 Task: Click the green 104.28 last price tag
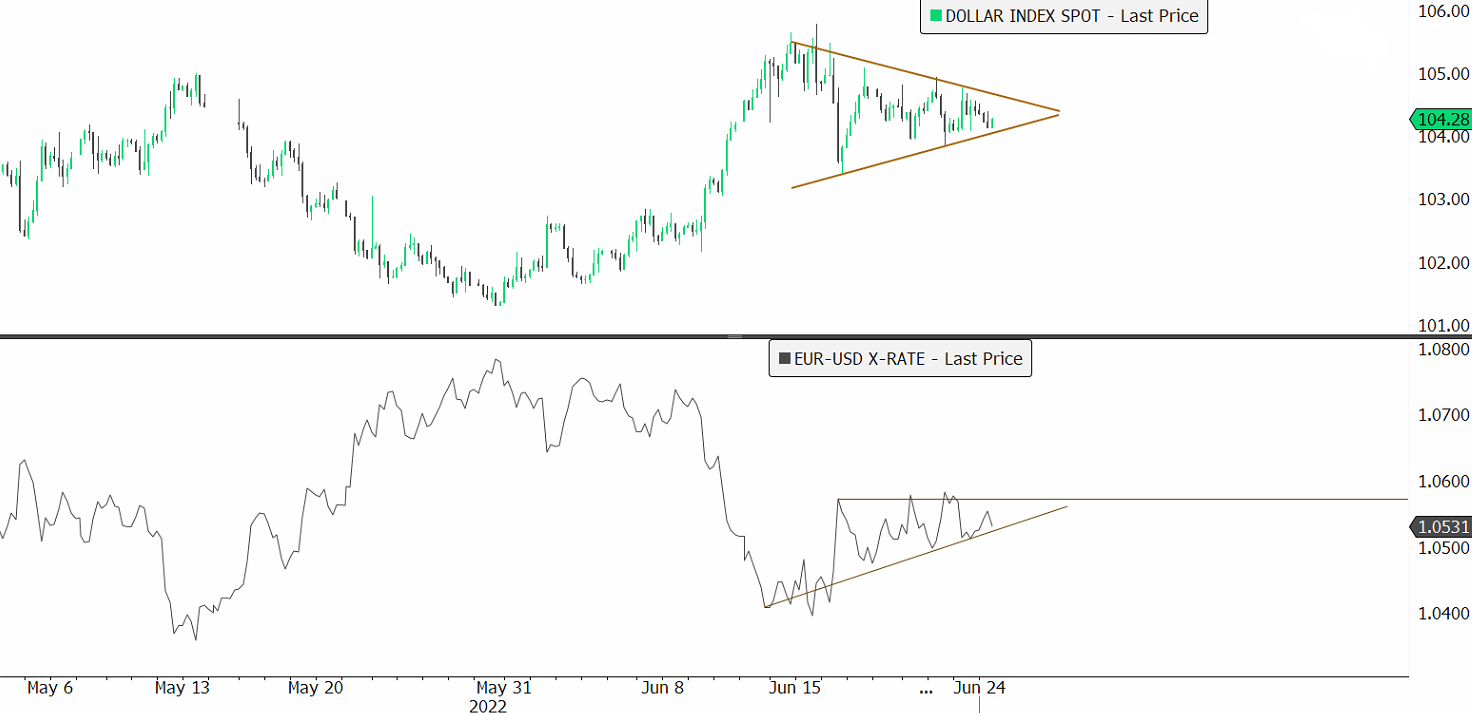[1442, 119]
